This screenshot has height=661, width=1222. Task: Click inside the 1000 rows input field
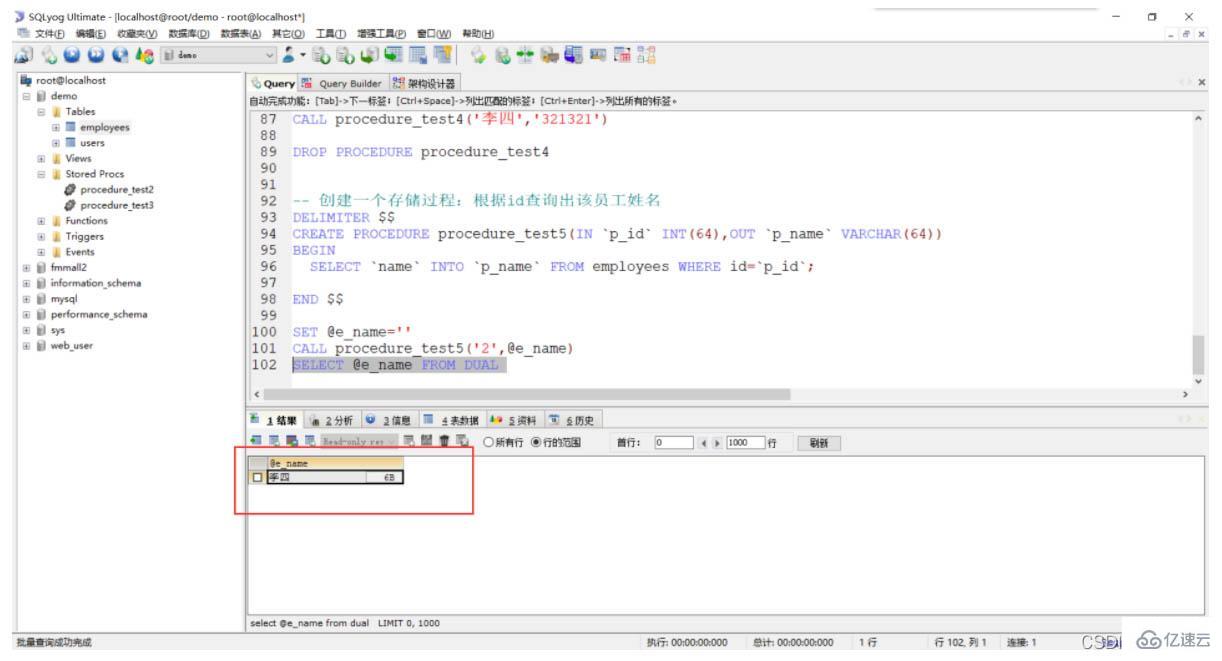760,443
